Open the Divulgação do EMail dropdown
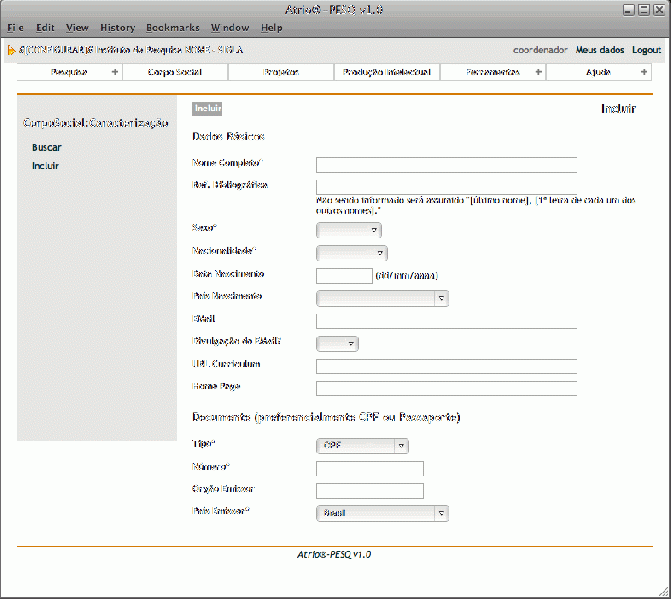The width and height of the screenshot is (671, 599). point(337,344)
